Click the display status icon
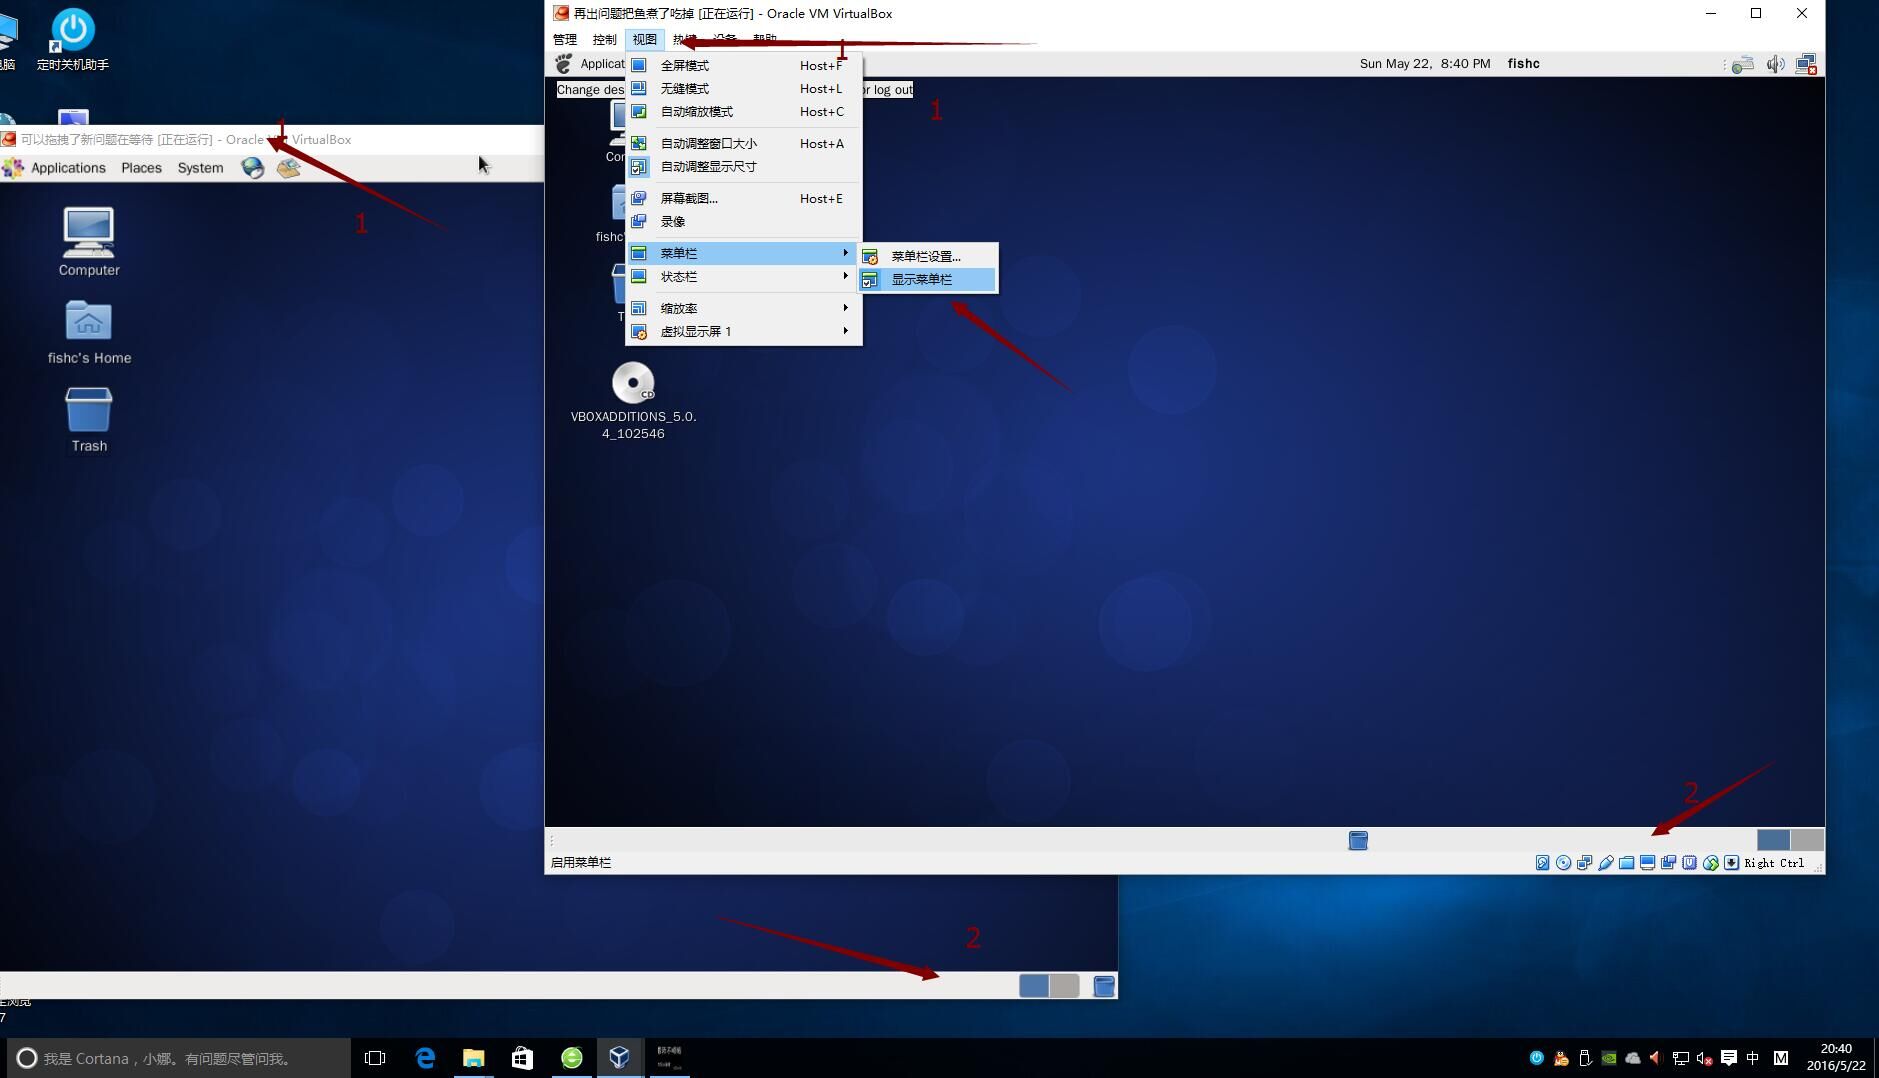The height and width of the screenshot is (1078, 1879). (x=1647, y=863)
